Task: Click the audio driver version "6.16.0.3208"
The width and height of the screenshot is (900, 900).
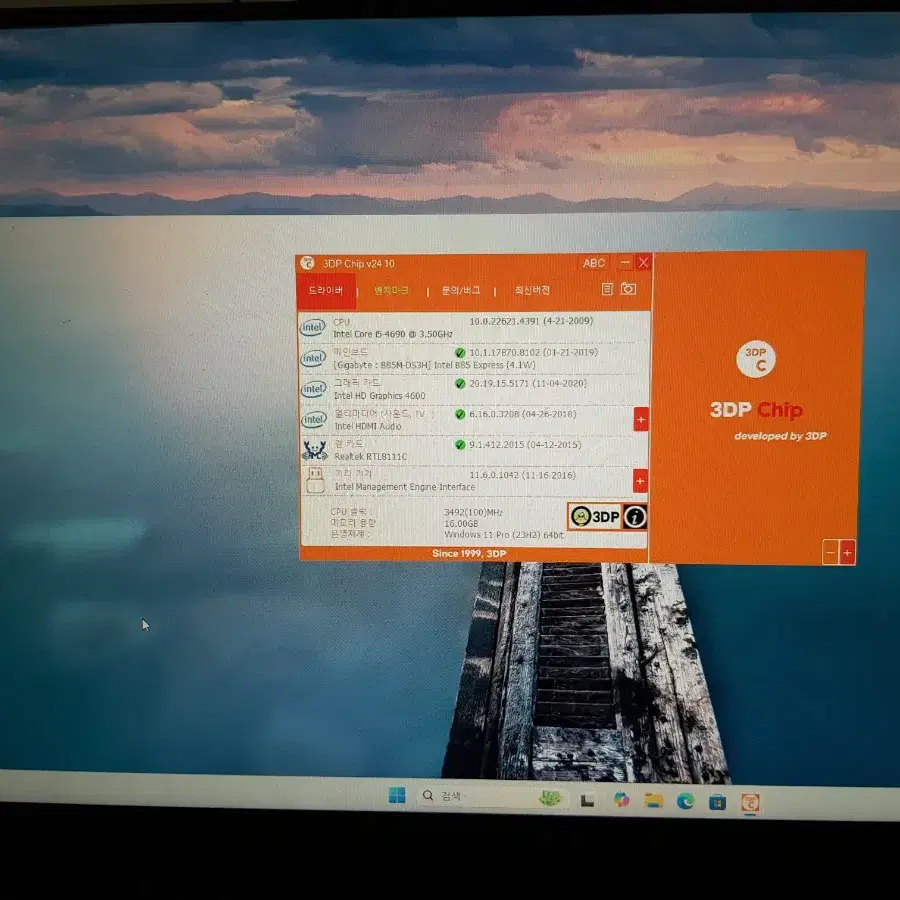Action: click(x=494, y=414)
